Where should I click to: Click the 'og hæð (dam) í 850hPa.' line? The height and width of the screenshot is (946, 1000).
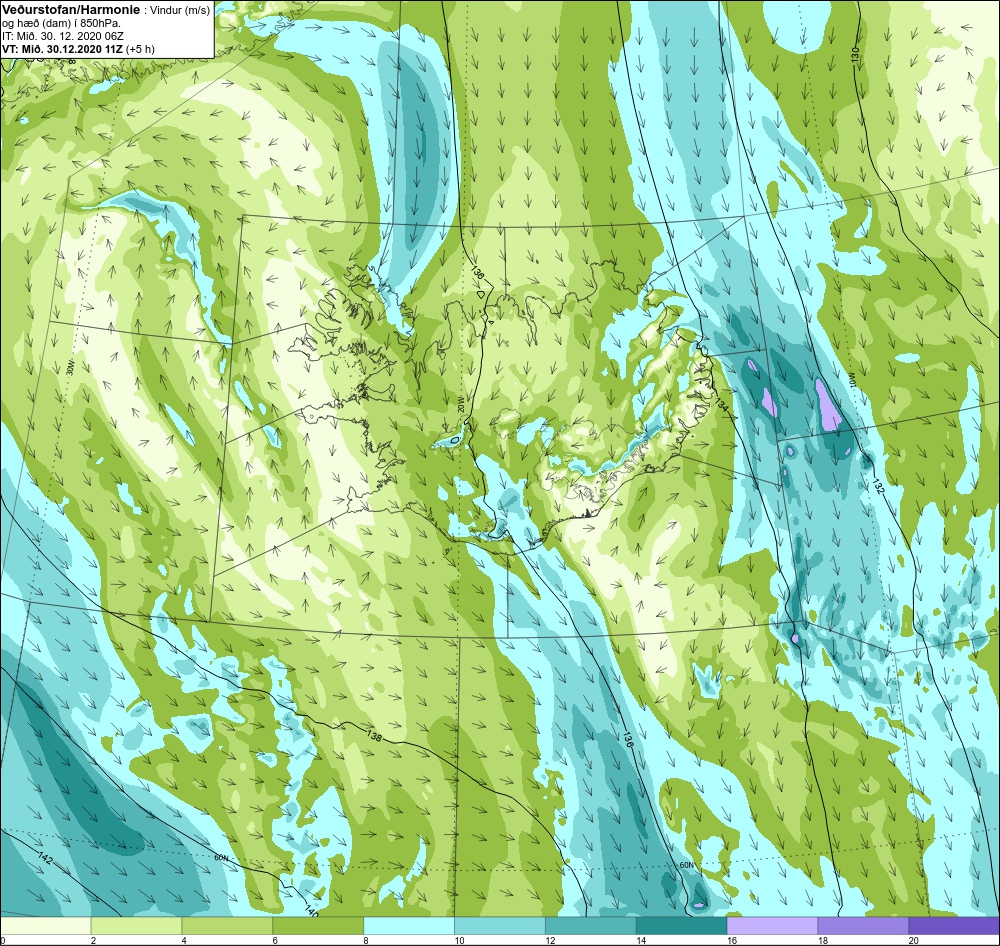61,24
